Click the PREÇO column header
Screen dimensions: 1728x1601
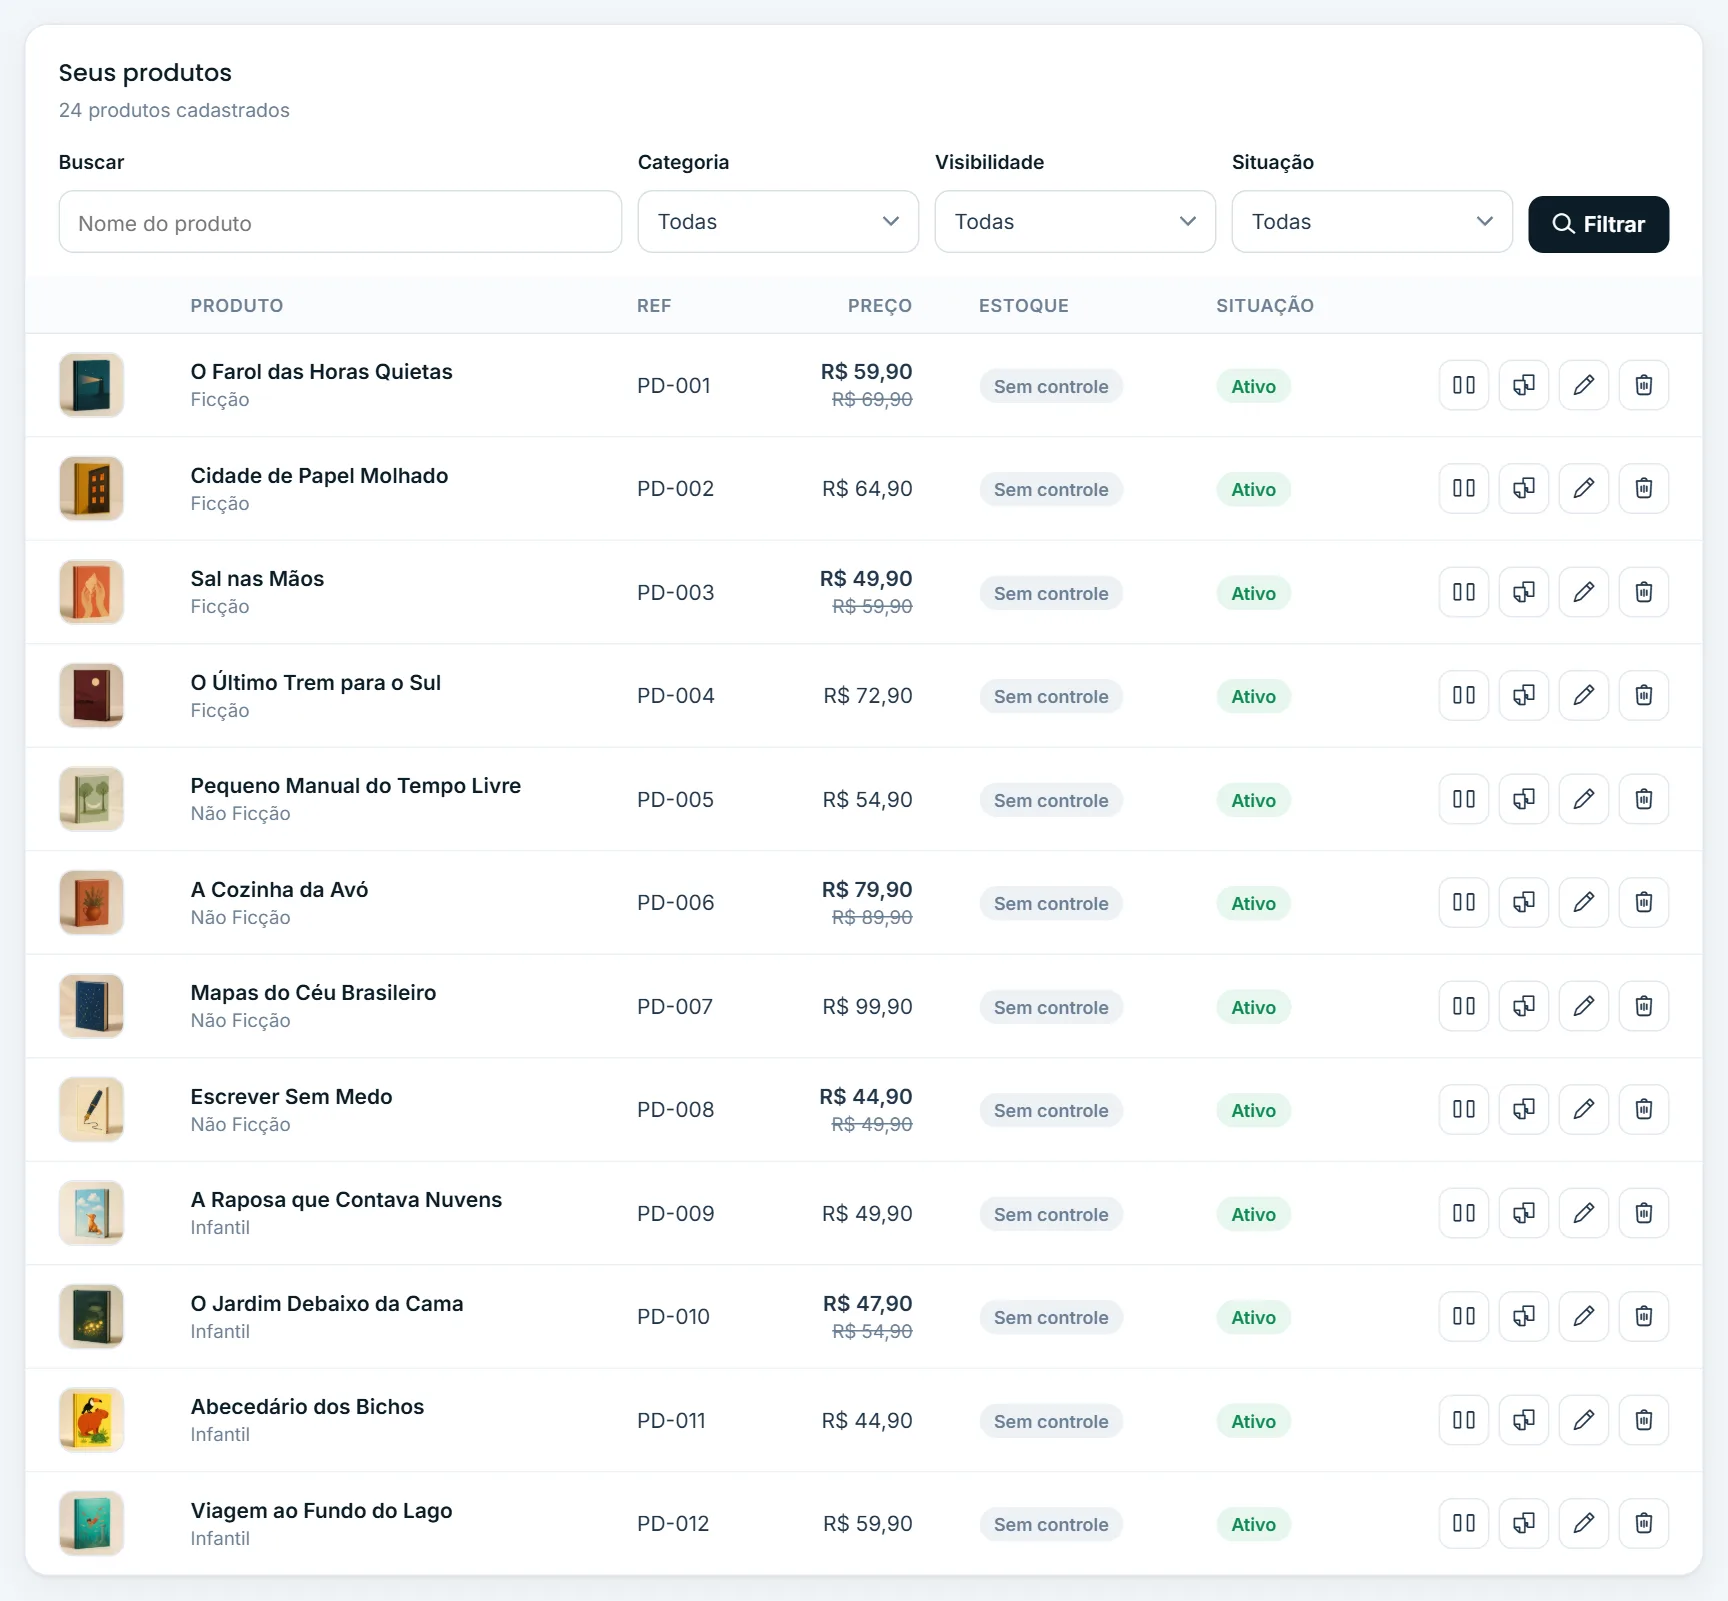880,306
